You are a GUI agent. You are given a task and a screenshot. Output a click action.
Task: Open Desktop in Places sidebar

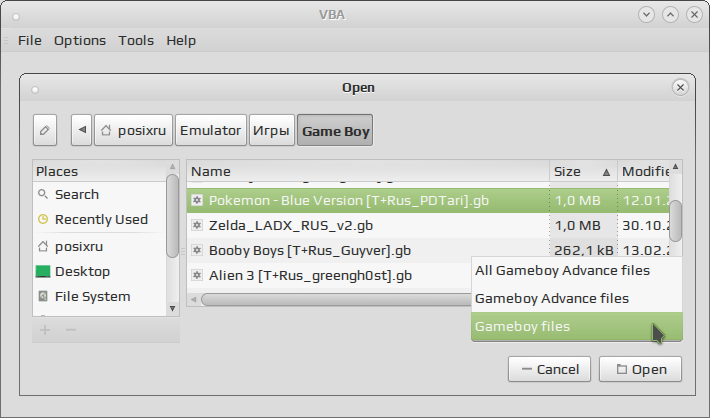point(99,271)
